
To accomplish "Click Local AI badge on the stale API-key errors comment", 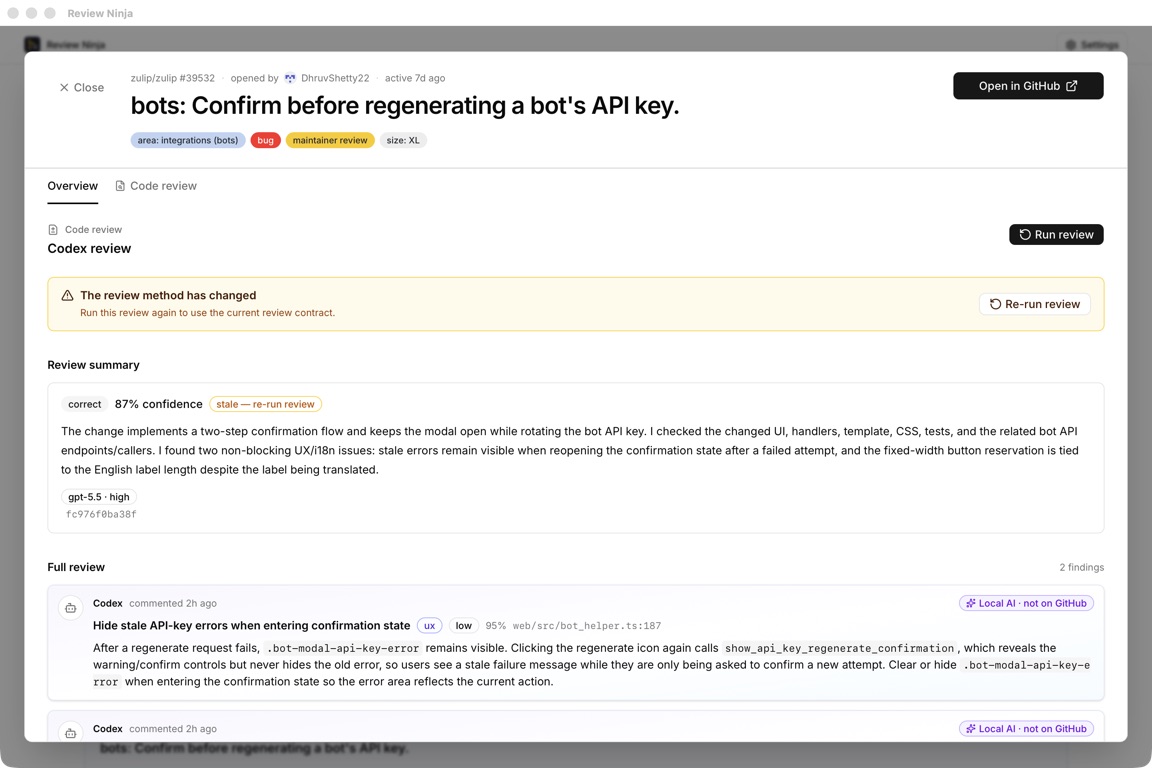I will point(1026,603).
